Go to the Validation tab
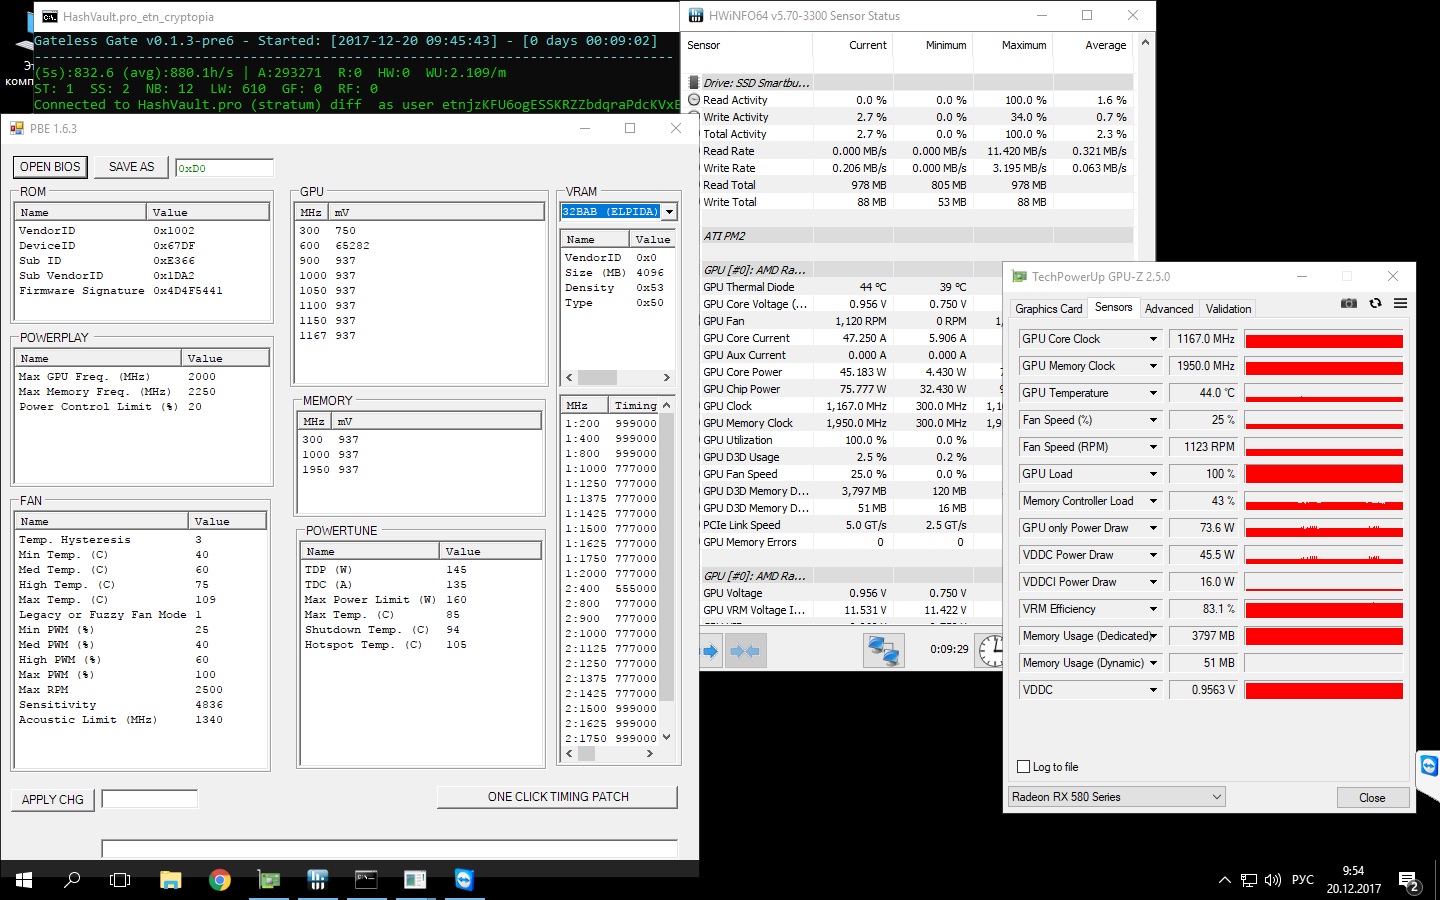 pos(1228,309)
